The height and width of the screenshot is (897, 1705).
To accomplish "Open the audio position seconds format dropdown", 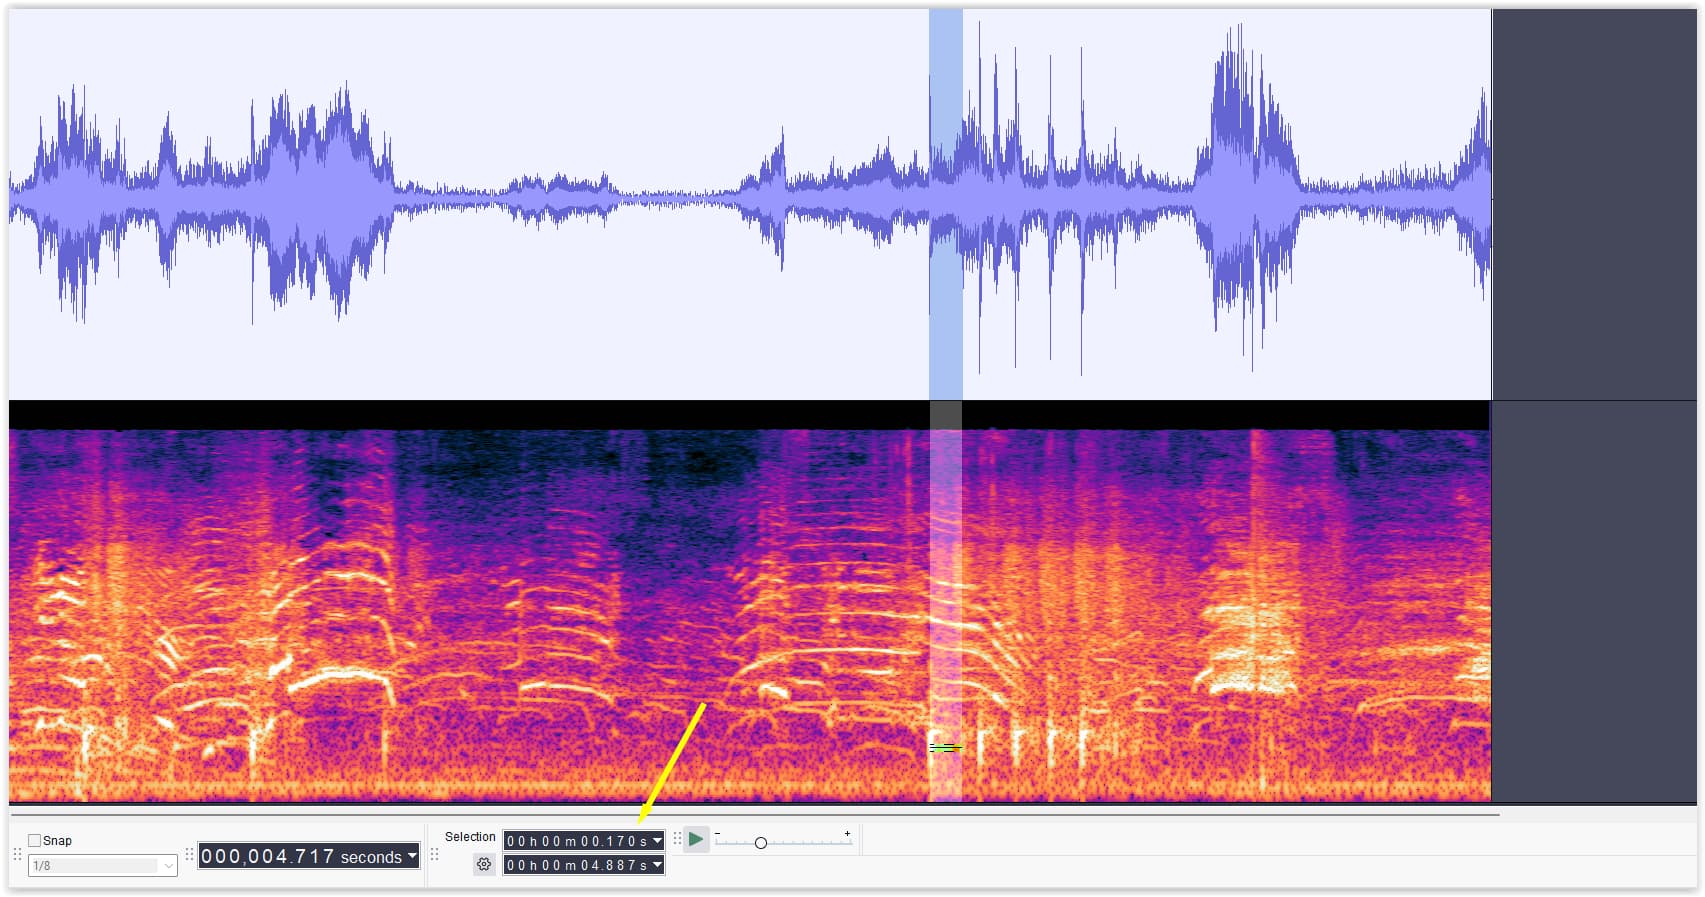I will pos(412,856).
